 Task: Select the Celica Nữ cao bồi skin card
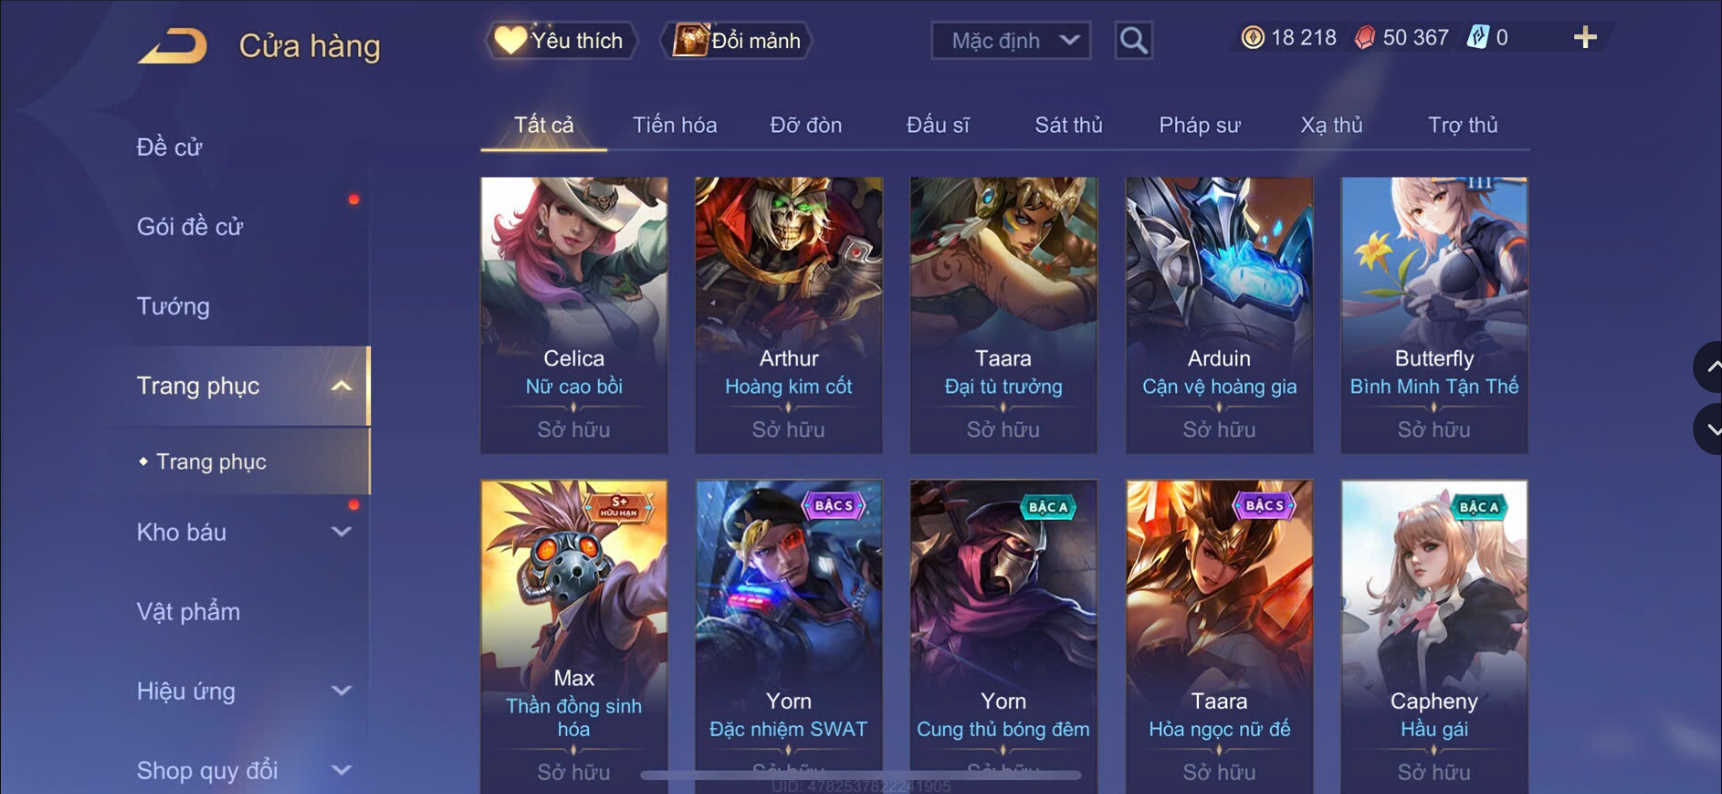[574, 315]
